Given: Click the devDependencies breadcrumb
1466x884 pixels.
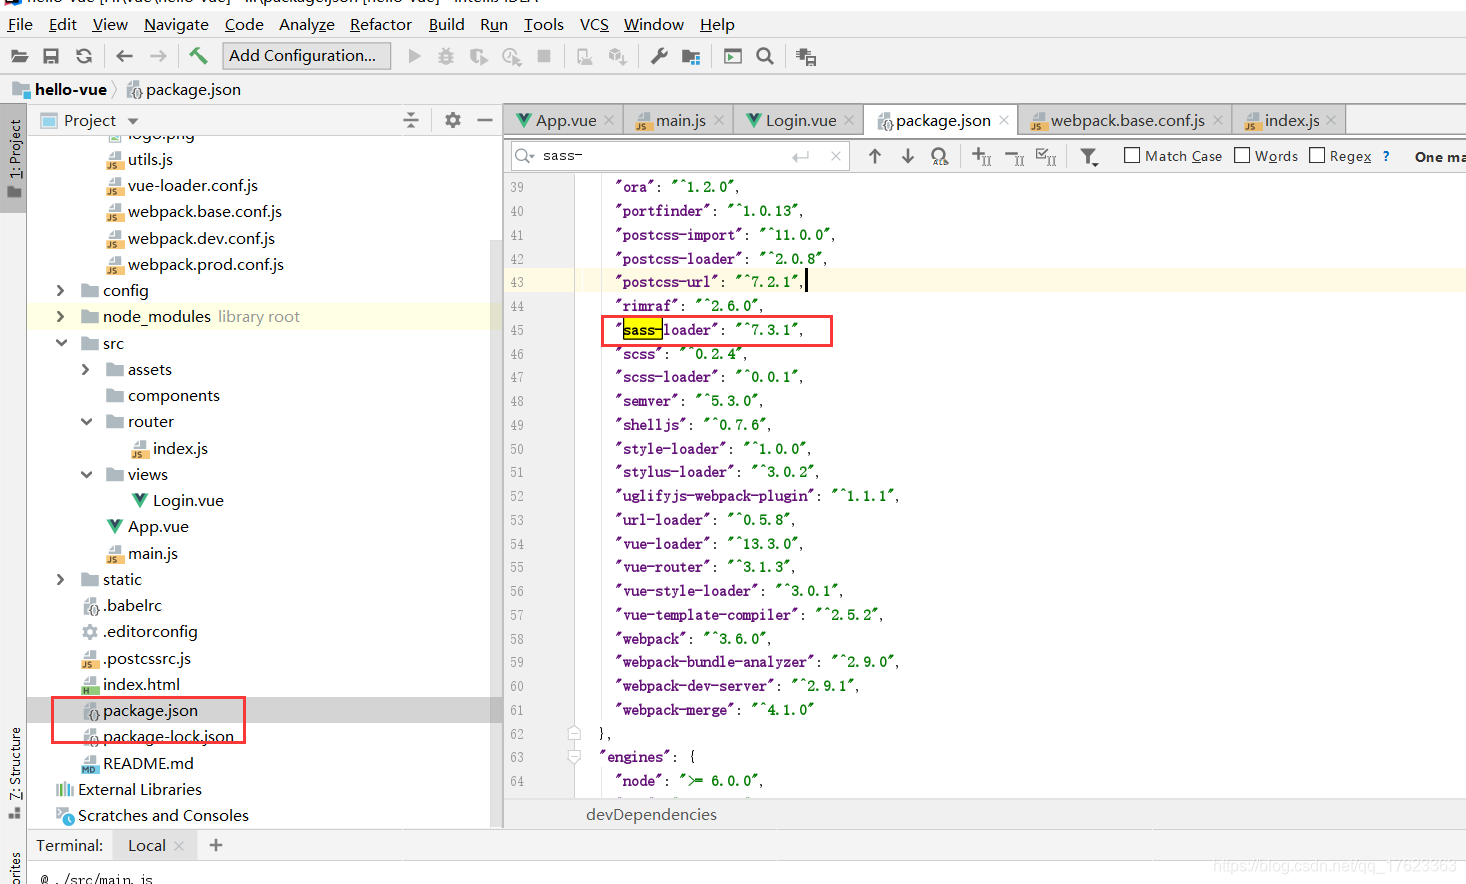Looking at the screenshot, I should coord(651,814).
